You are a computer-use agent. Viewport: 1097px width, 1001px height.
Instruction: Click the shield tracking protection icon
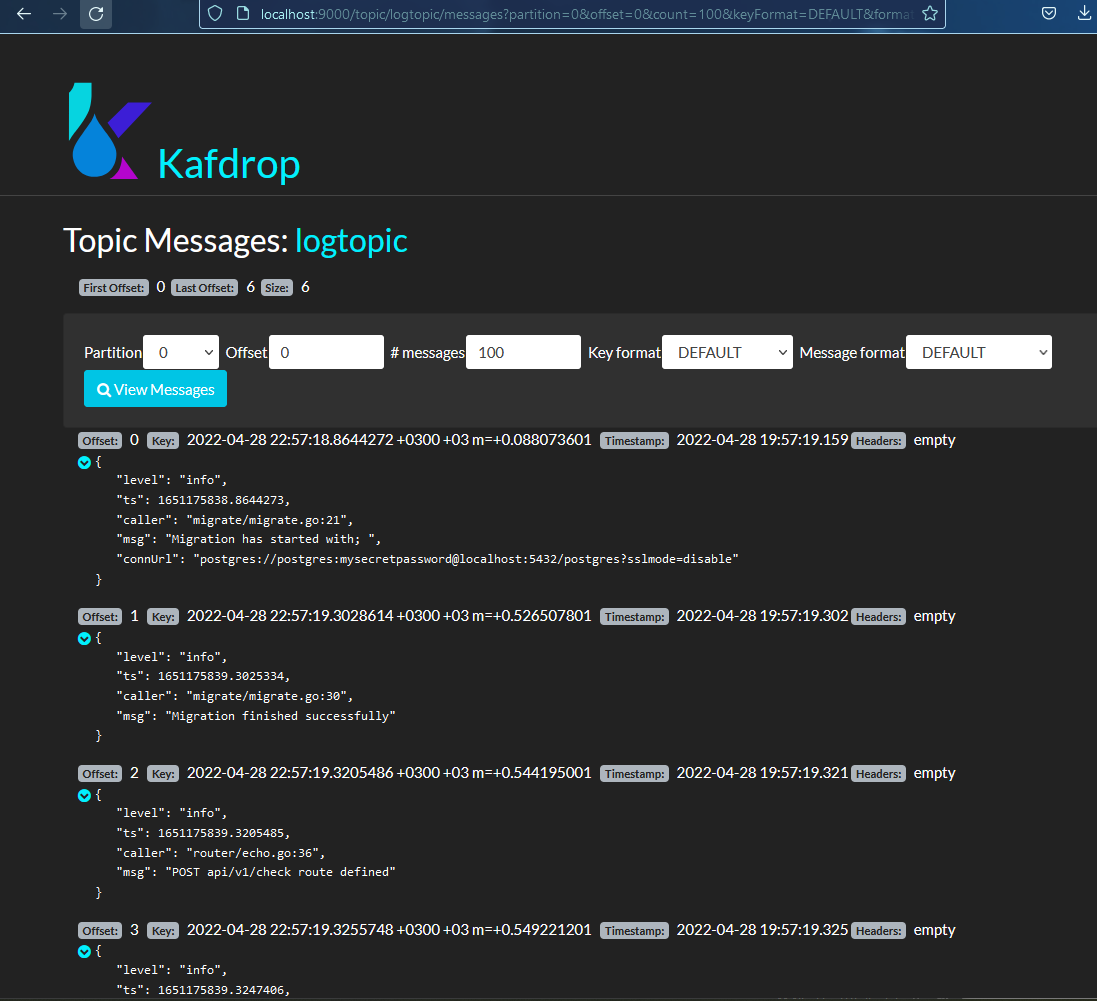coord(213,14)
